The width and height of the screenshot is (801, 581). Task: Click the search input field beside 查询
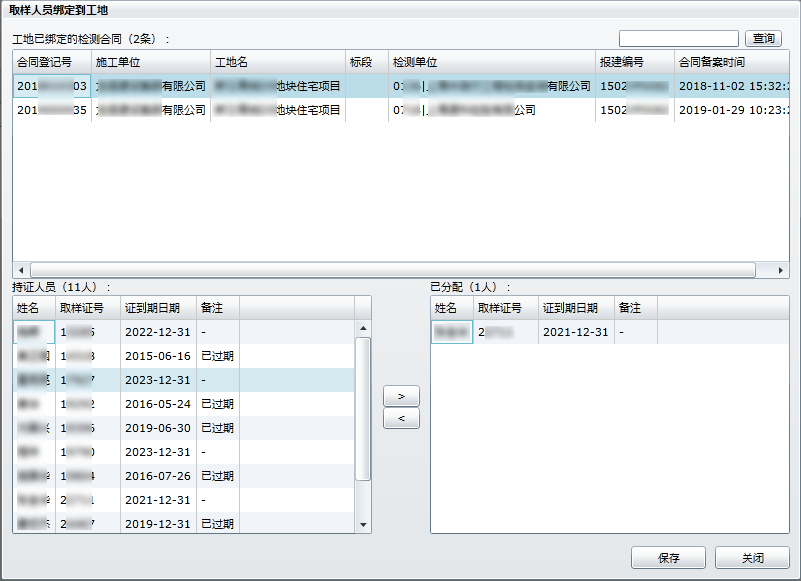coord(678,39)
